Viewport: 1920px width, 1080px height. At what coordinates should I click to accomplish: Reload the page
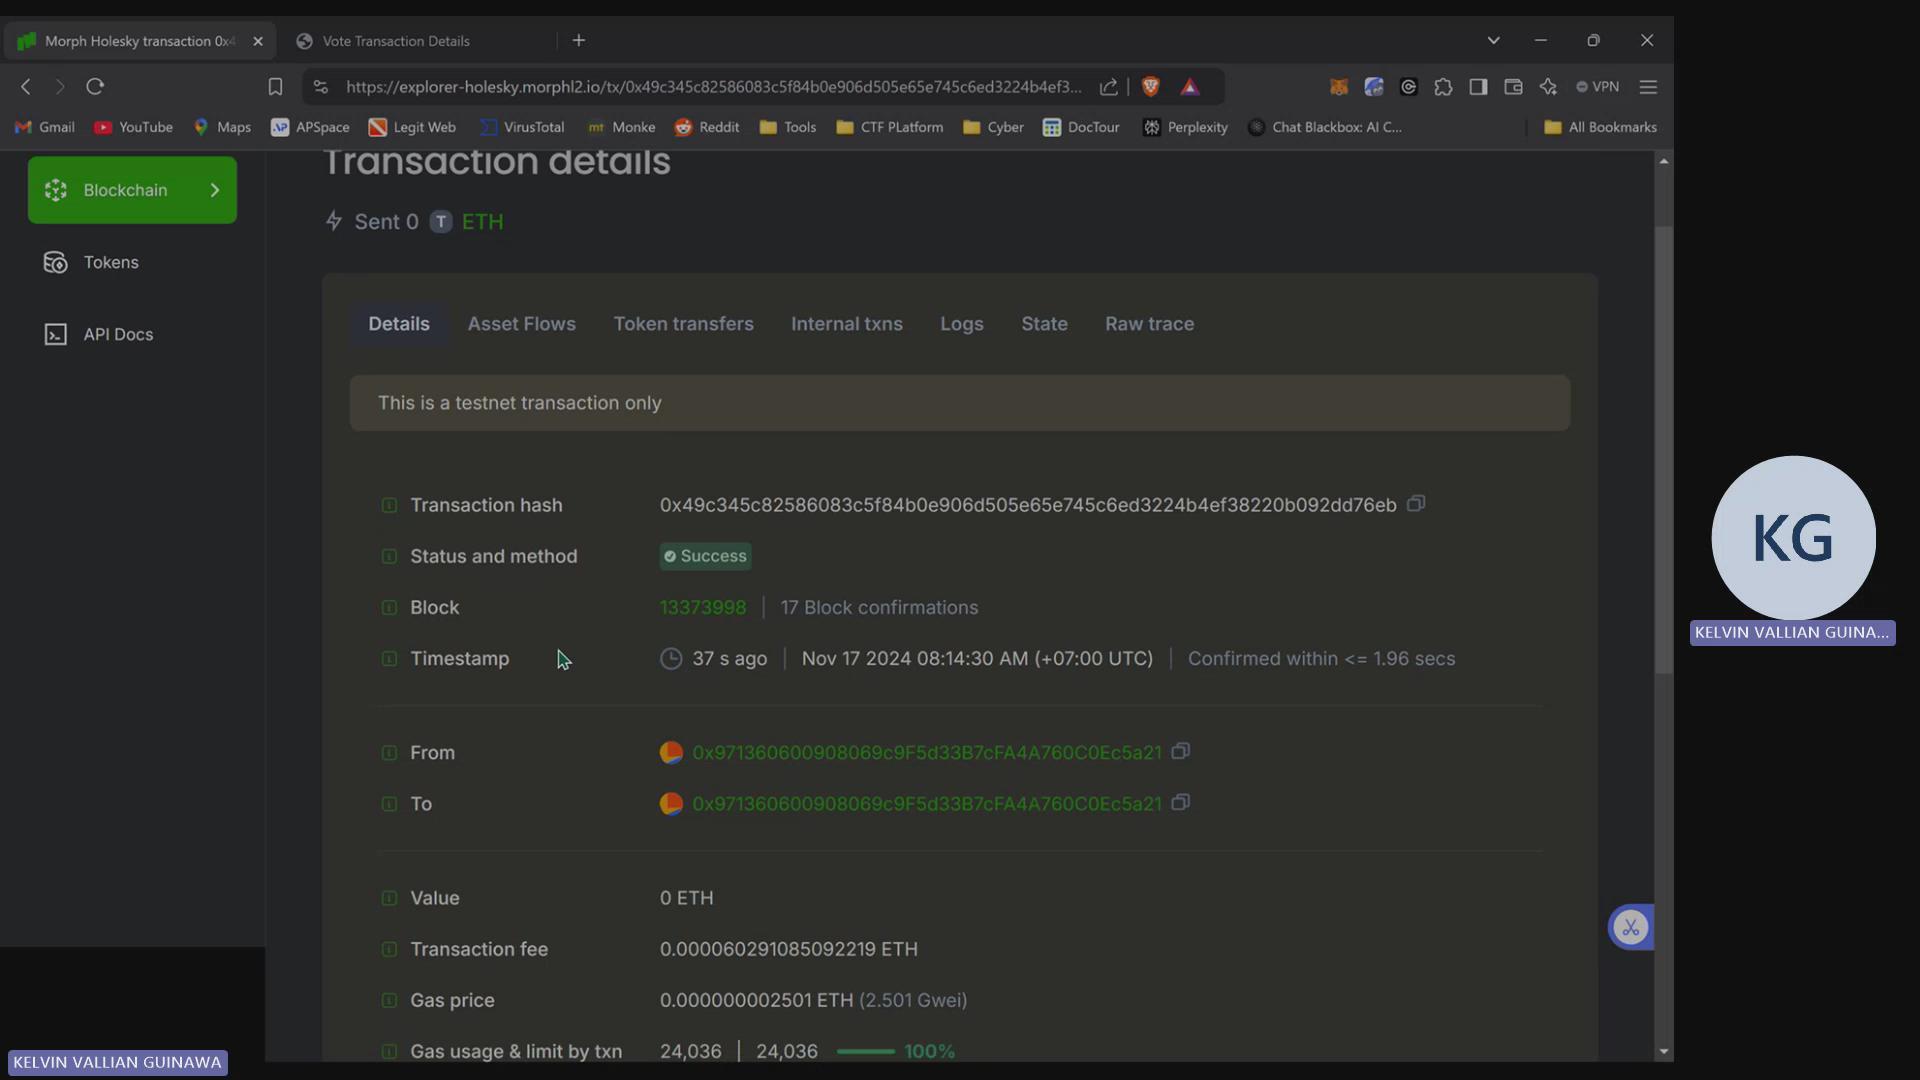click(95, 87)
